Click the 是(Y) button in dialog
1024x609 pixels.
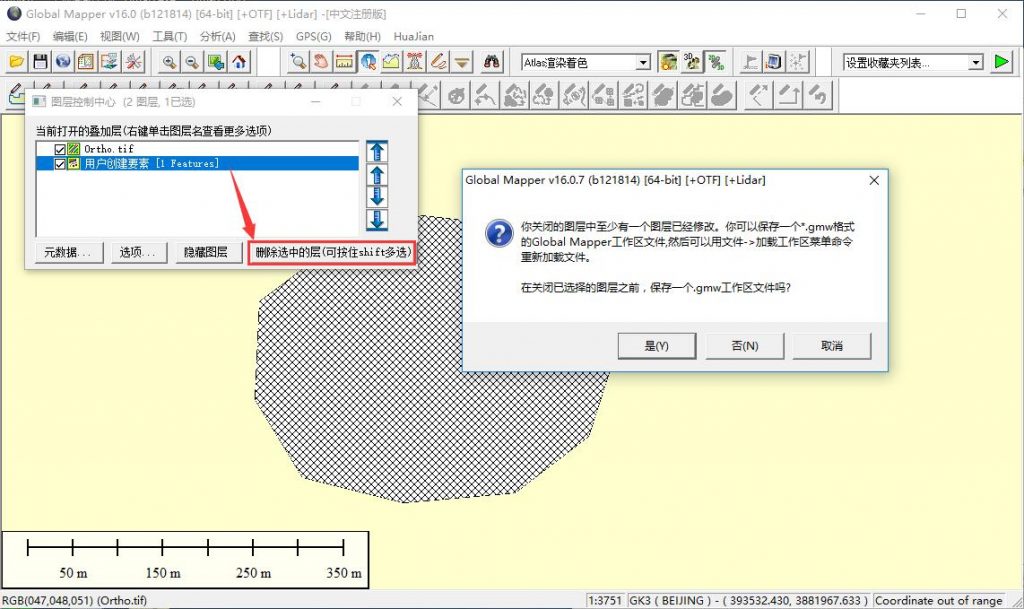(656, 346)
